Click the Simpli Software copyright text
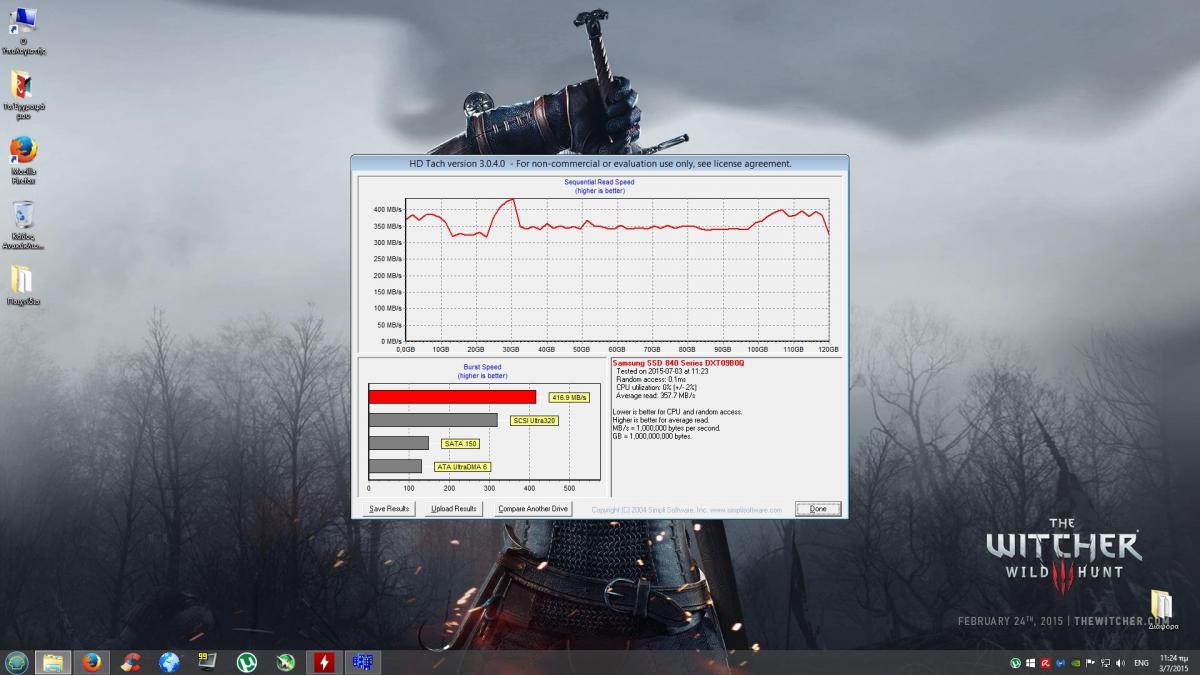The height and width of the screenshot is (675, 1200). [x=686, y=510]
